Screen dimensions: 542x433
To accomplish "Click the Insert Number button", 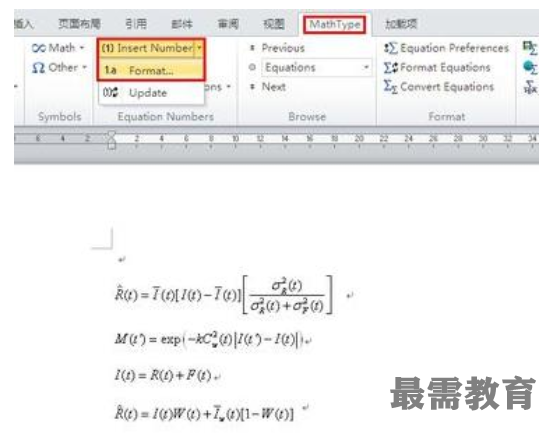I will click(148, 48).
